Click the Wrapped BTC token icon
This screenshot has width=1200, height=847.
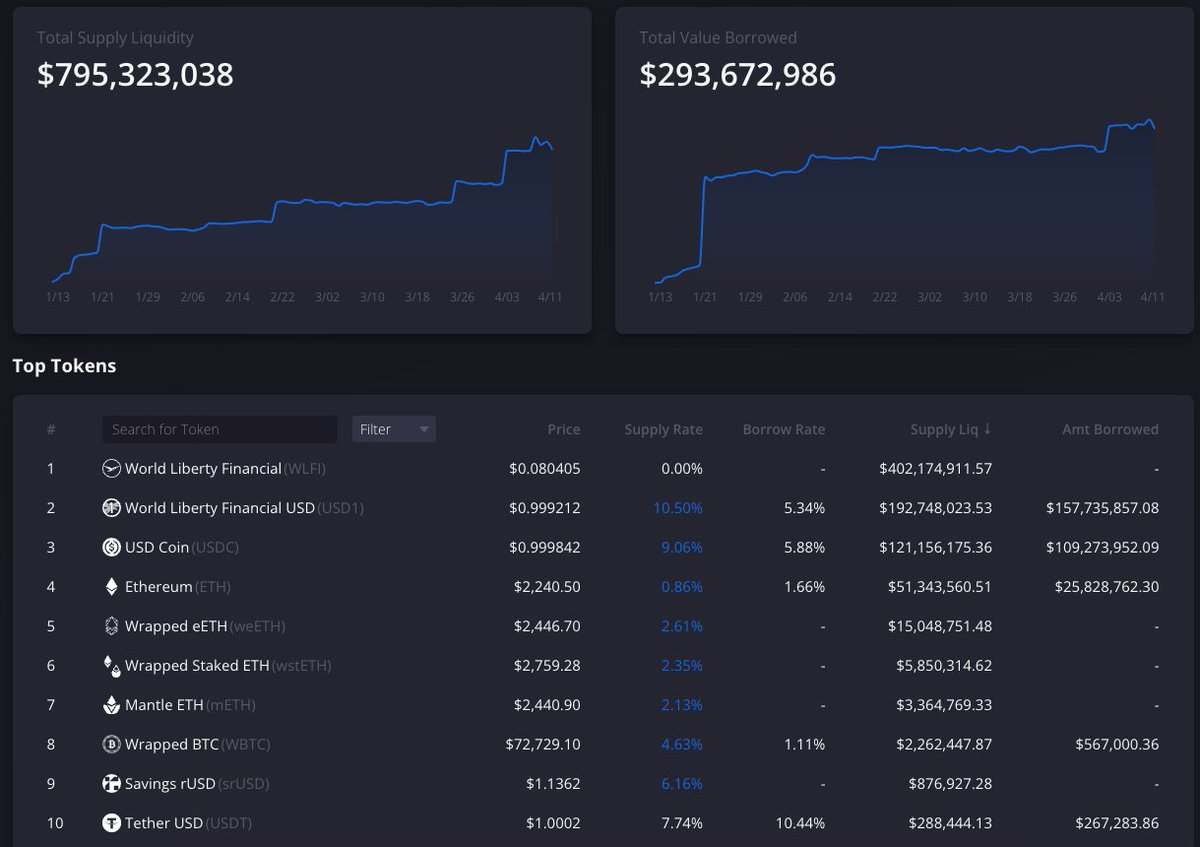112,744
